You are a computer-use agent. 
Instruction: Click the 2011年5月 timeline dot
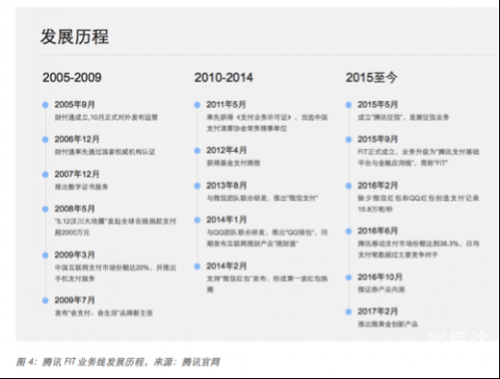coord(197,105)
